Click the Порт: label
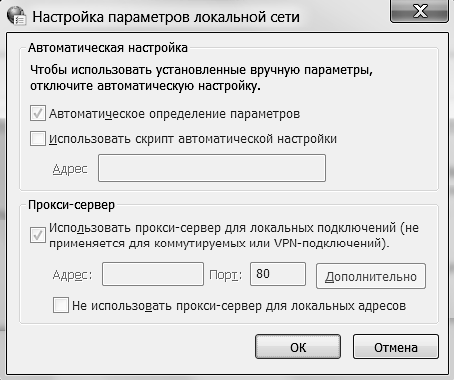The image size is (454, 380). coord(225,275)
